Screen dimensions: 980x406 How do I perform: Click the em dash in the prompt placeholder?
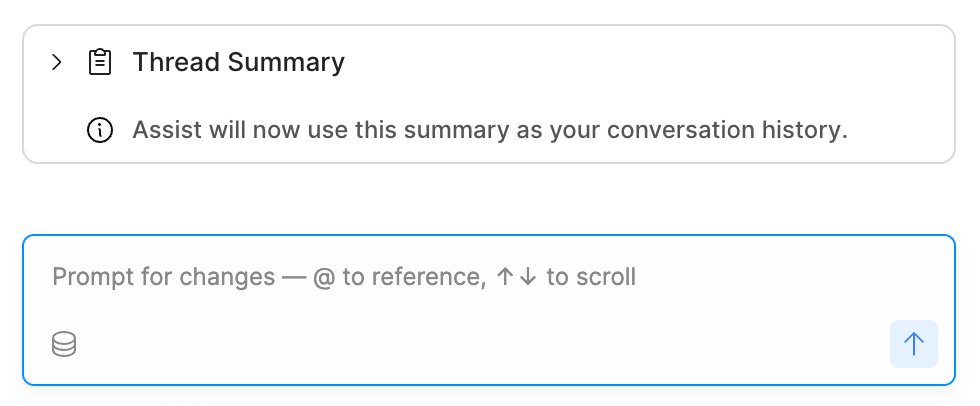click(294, 277)
